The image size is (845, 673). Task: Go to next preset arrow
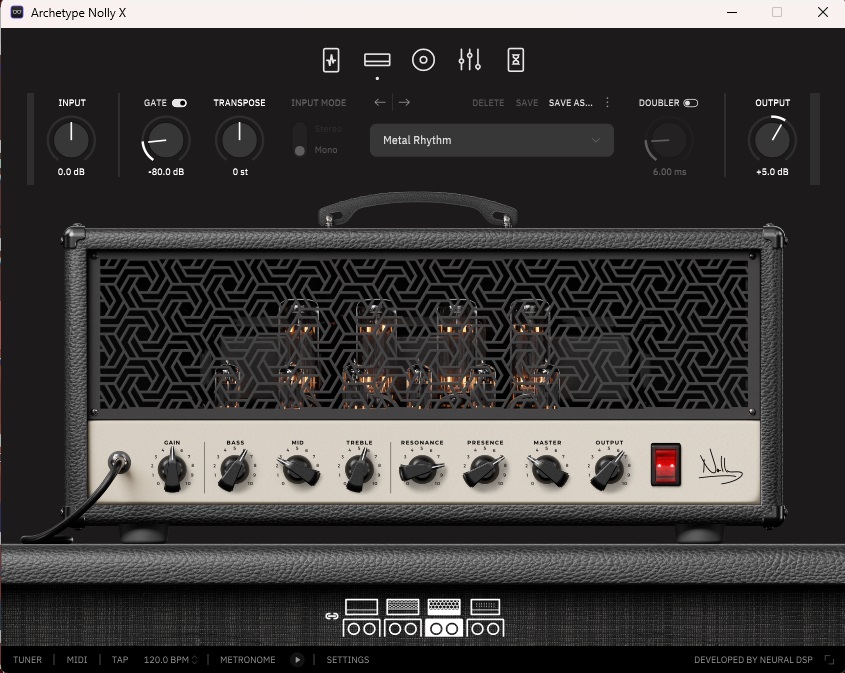[405, 102]
